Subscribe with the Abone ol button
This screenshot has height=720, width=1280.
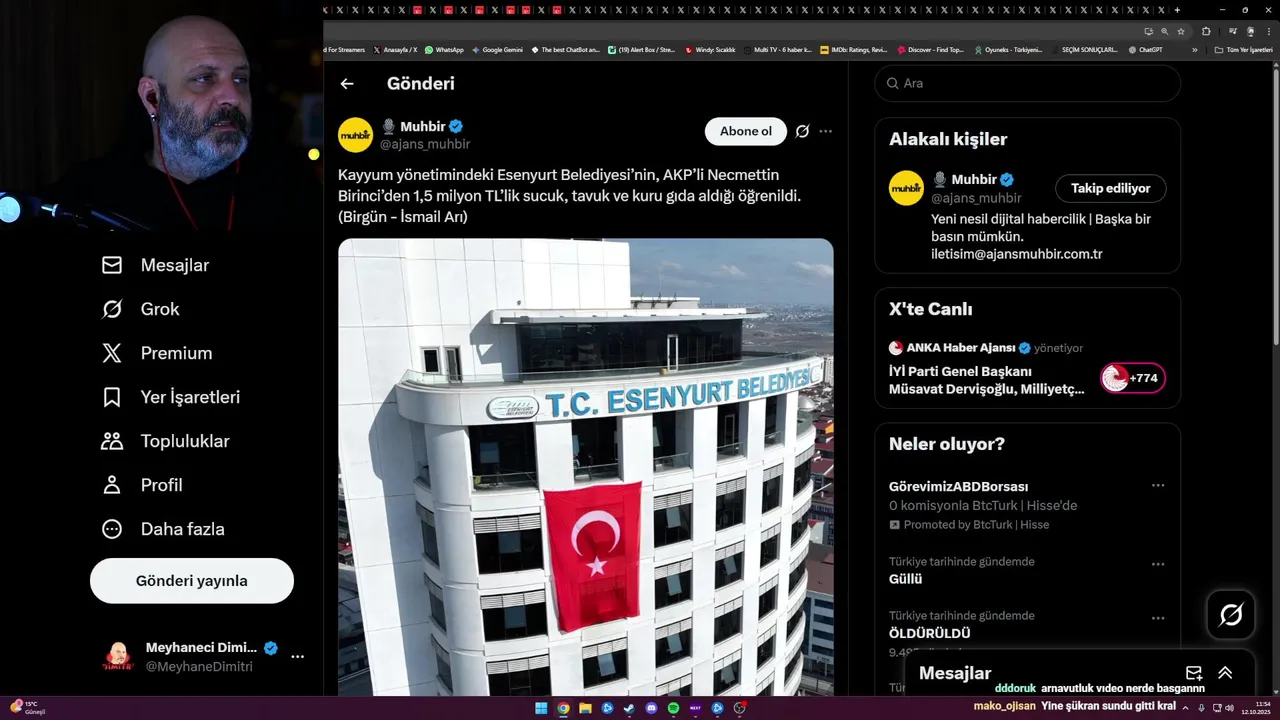(x=746, y=131)
